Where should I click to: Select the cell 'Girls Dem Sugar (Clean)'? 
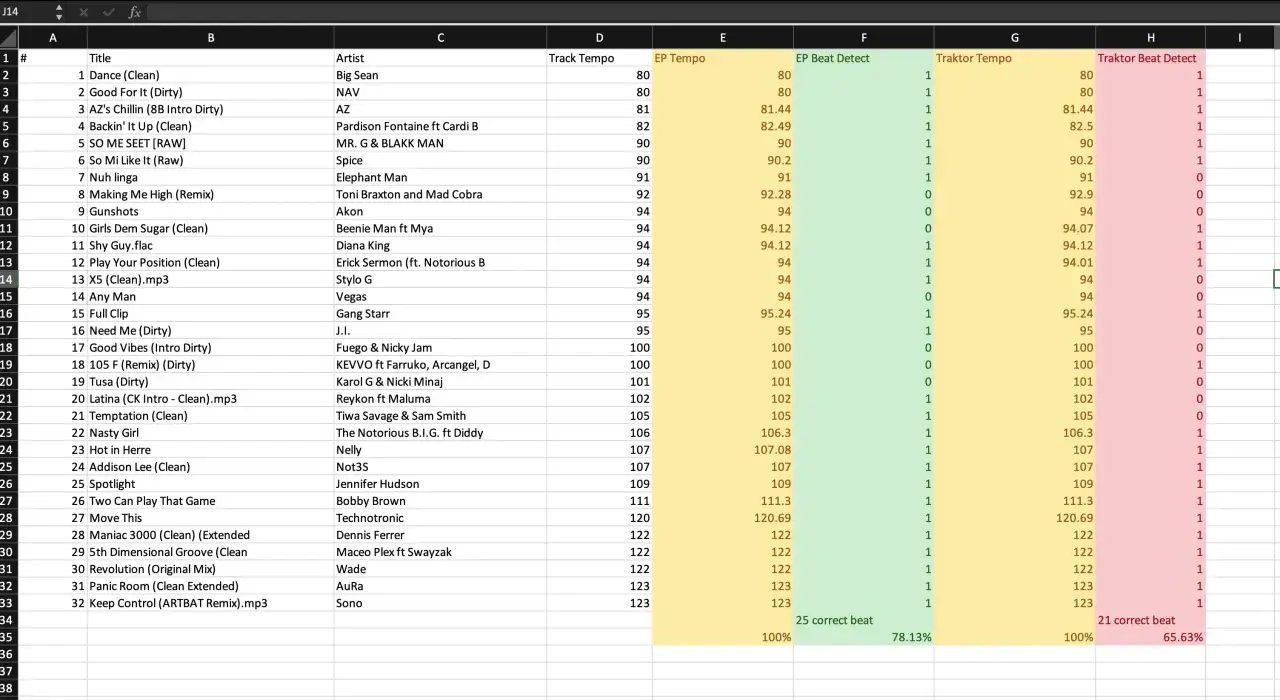point(211,228)
